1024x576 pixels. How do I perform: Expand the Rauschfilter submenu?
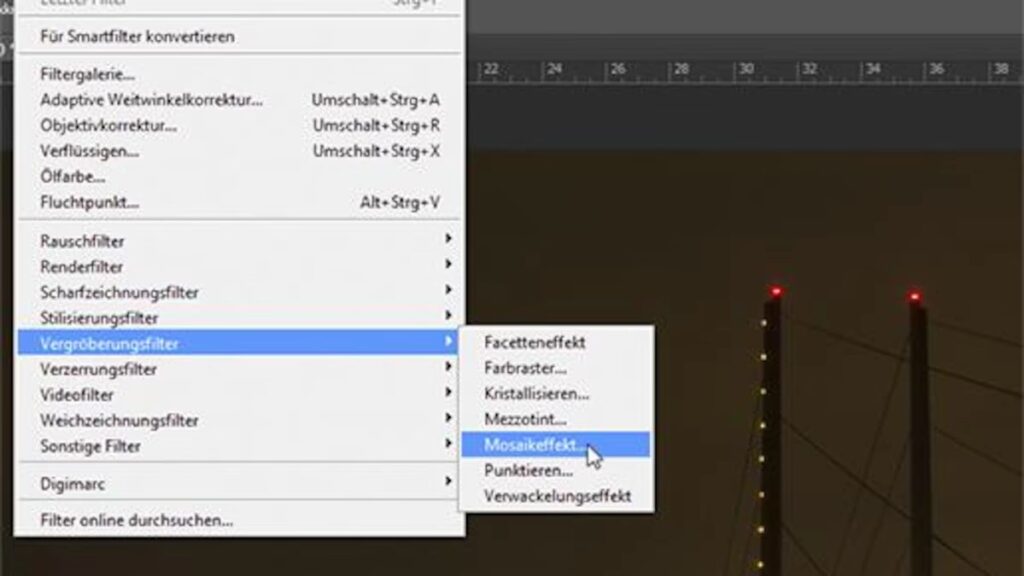[82, 241]
